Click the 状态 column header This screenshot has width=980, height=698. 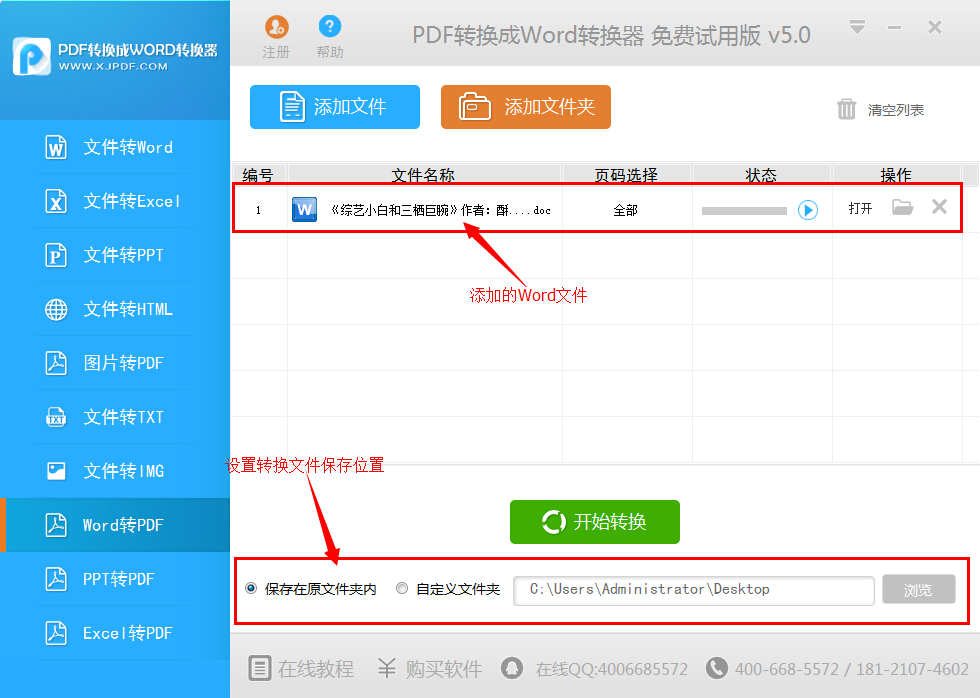pyautogui.click(x=761, y=175)
